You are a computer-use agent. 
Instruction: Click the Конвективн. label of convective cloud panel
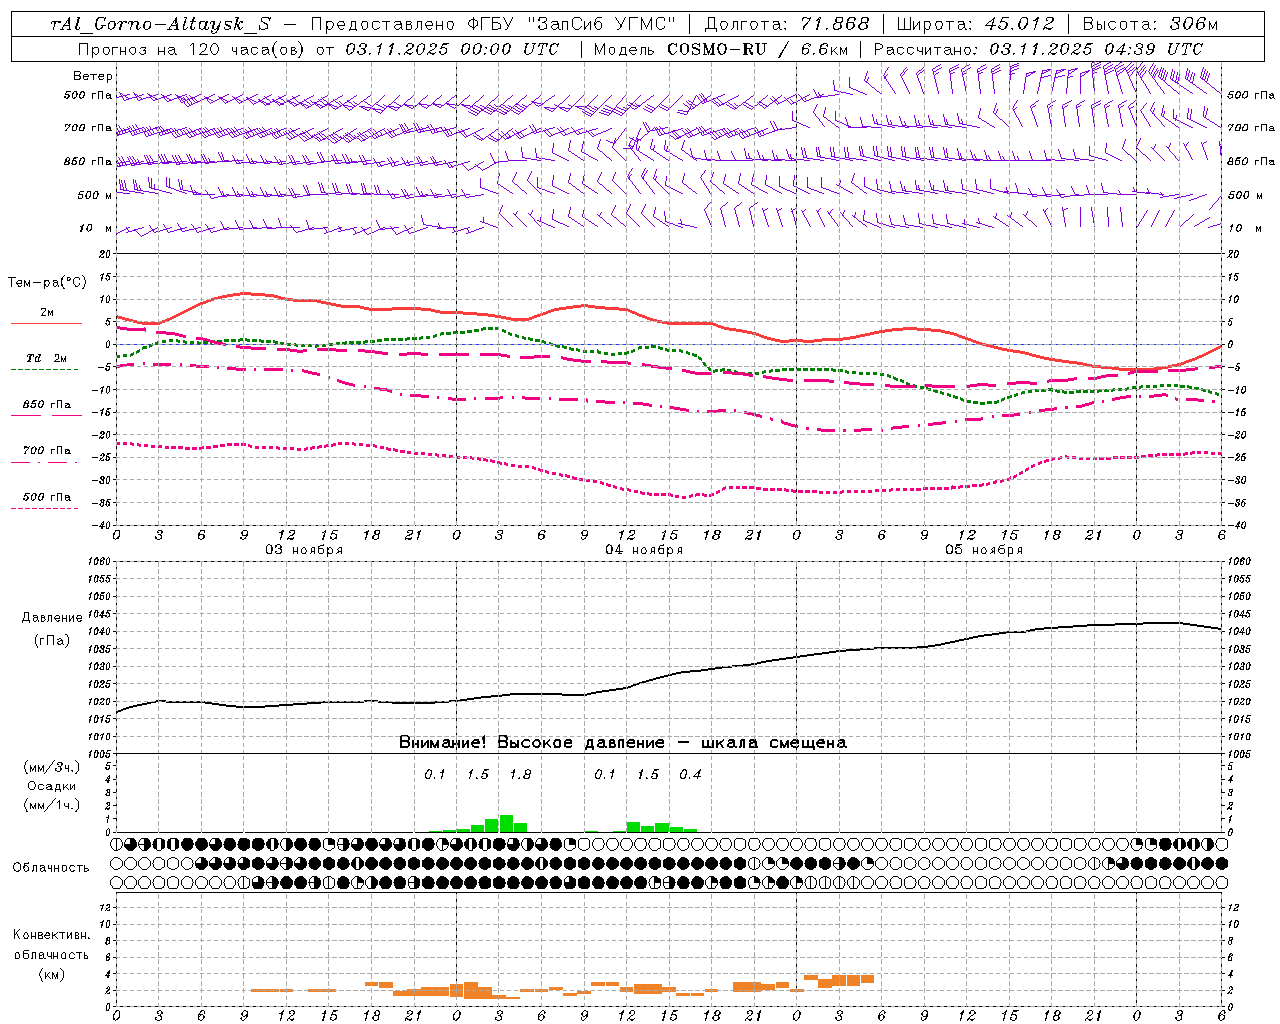51,935
